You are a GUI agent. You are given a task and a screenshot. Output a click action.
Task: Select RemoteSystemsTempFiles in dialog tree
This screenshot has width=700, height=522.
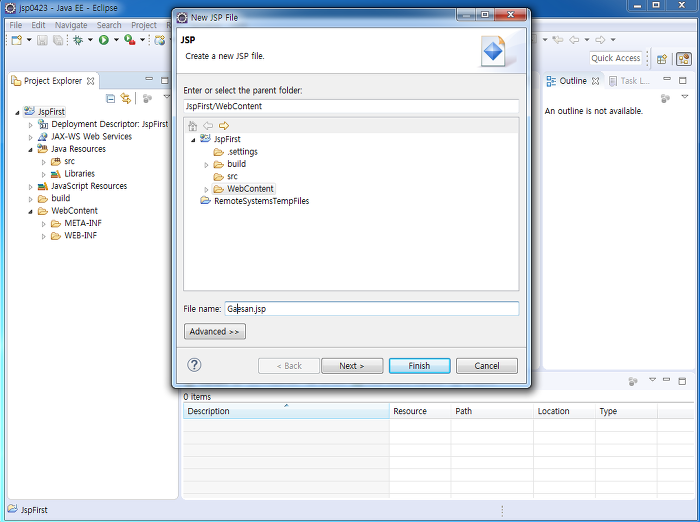(x=262, y=201)
